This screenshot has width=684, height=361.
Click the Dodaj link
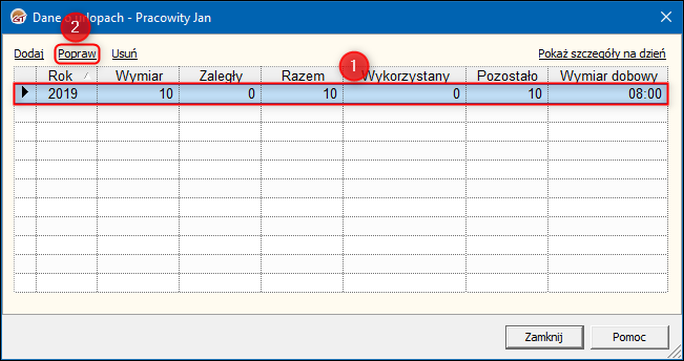pos(29,54)
